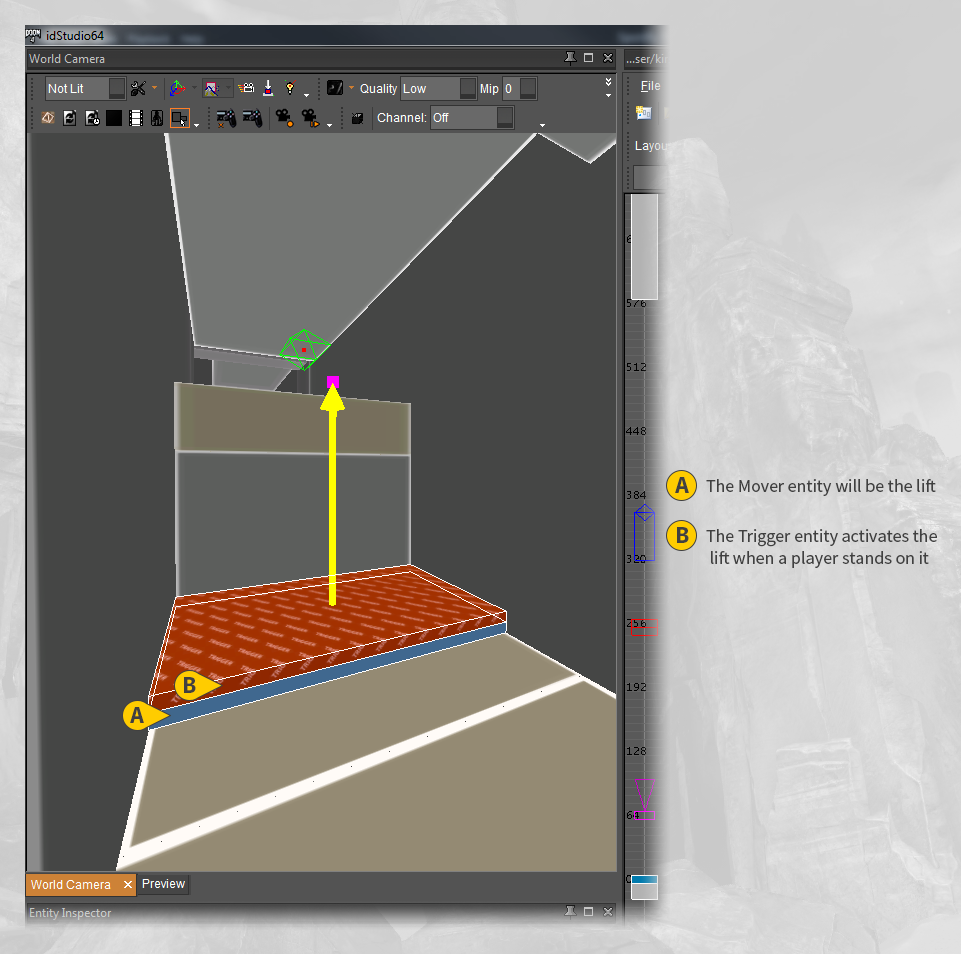Open the File menu in right panel
This screenshot has width=961, height=954.
click(650, 86)
